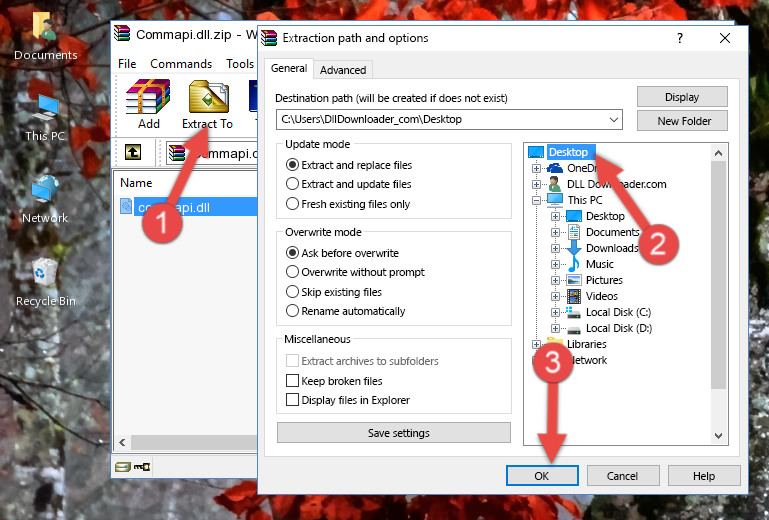Click the folder tree scroll up arrow
The height and width of the screenshot is (520, 769).
(x=718, y=153)
